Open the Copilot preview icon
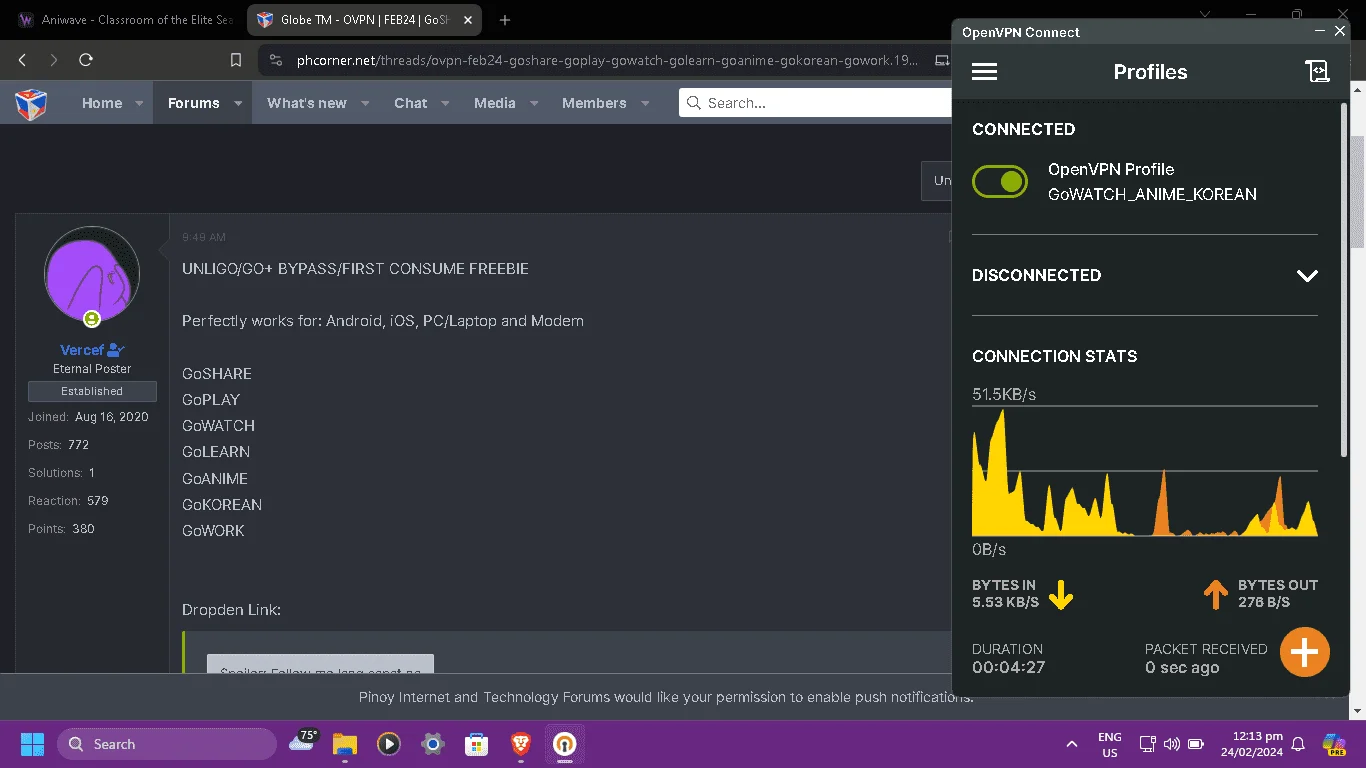This screenshot has width=1366, height=768. (x=1334, y=744)
